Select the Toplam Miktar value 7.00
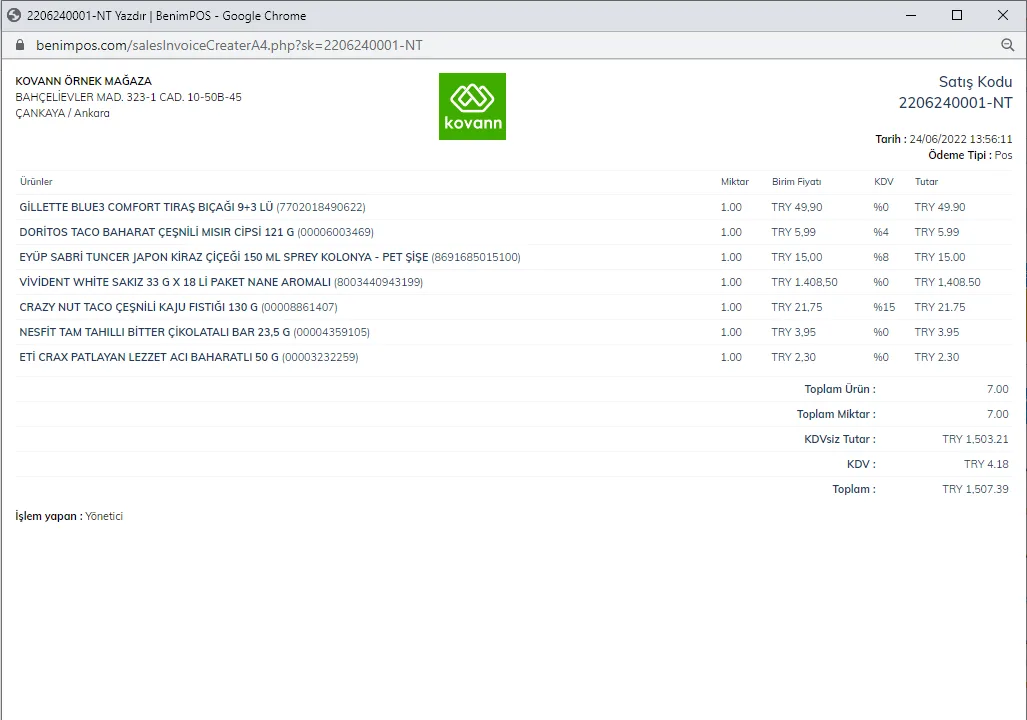 998,414
